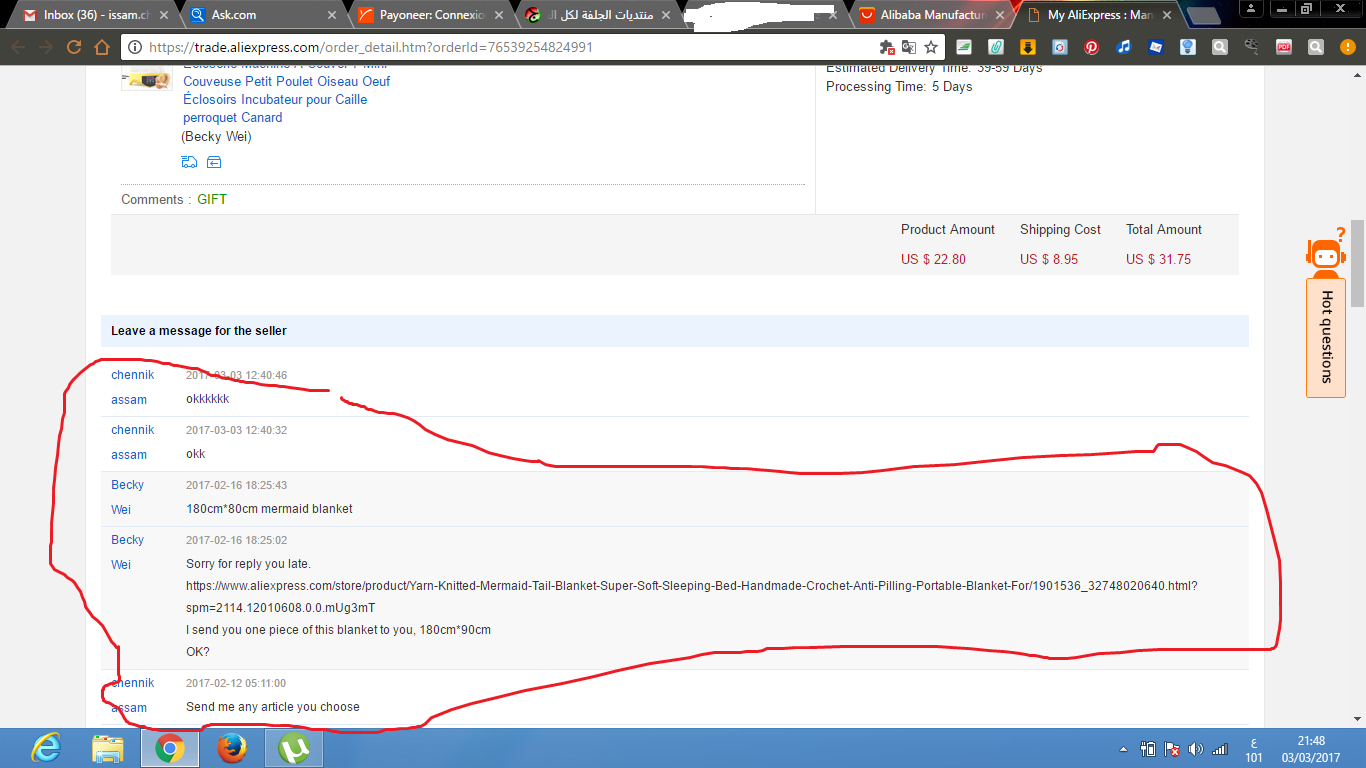
Task: Open the Pinterest extension icon
Action: 1092,47
